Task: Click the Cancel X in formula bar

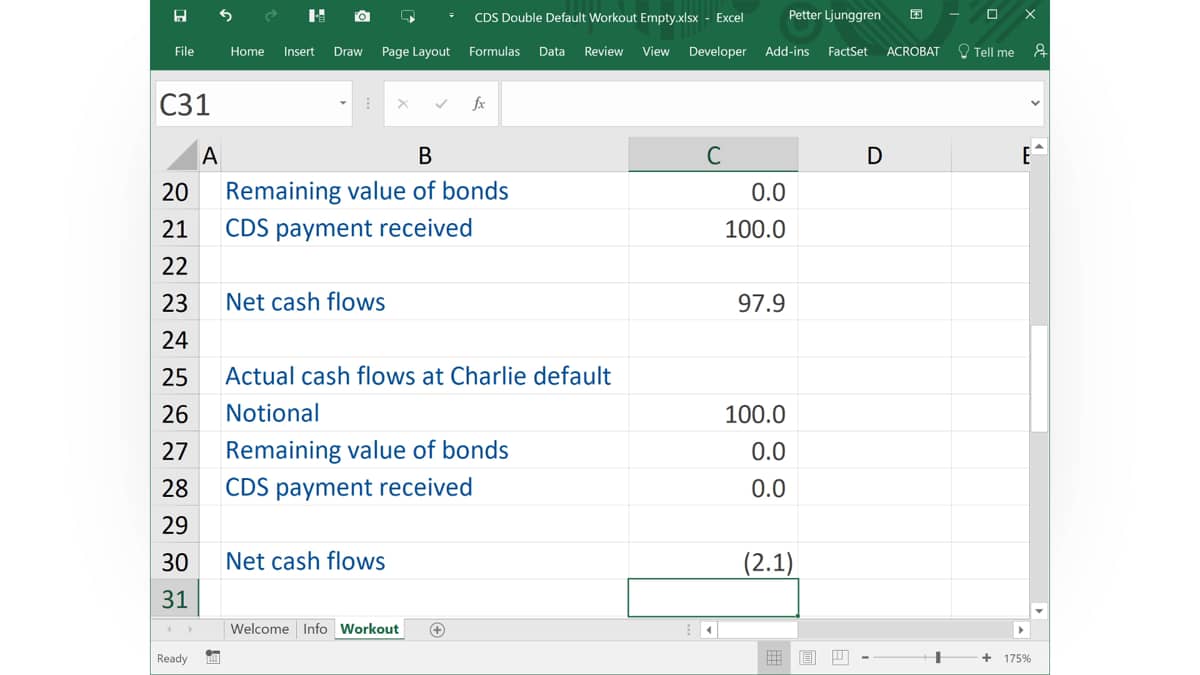Action: point(403,104)
